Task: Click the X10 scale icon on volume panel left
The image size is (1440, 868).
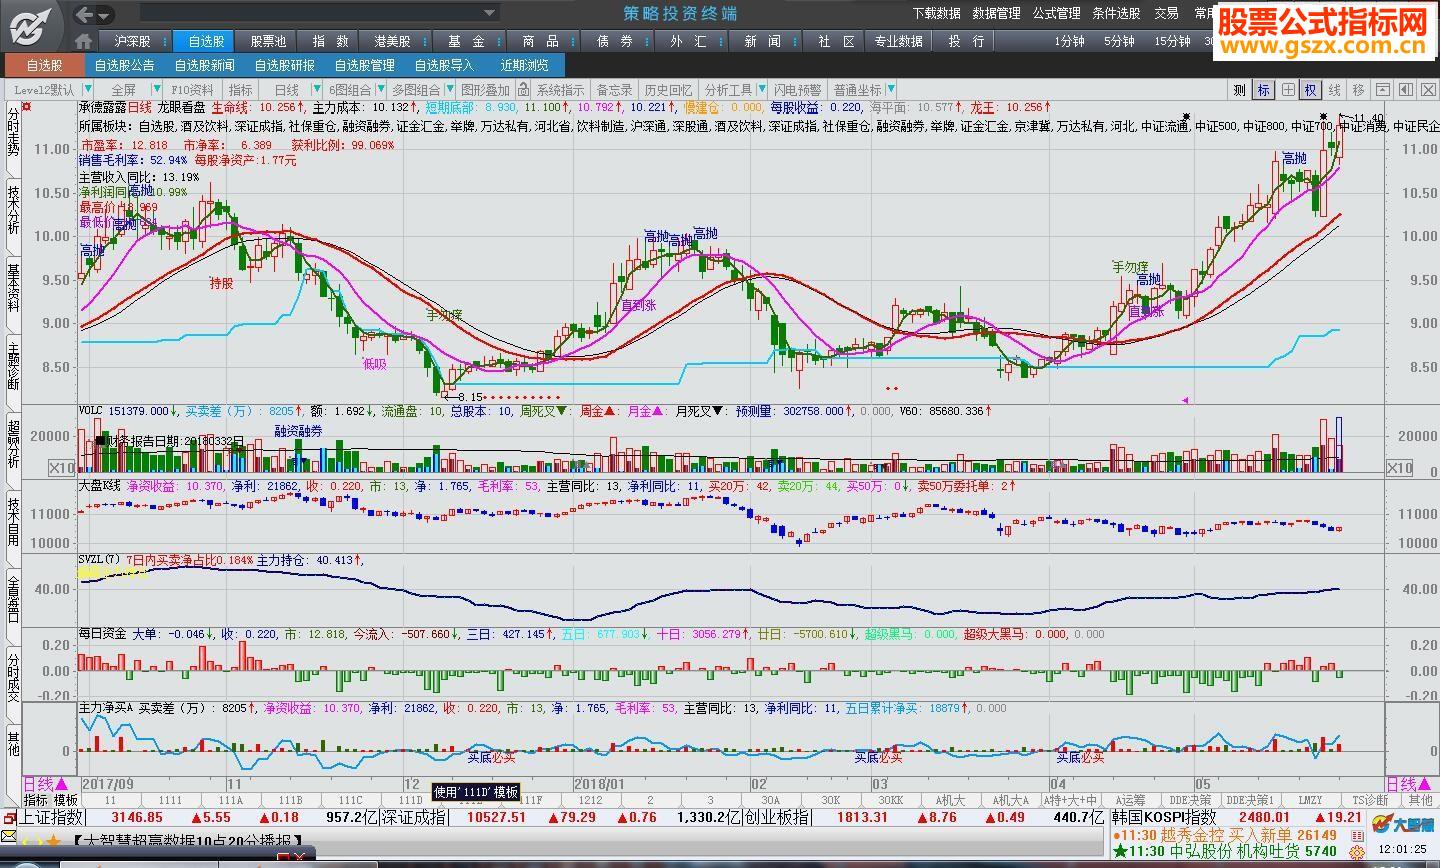Action: tap(62, 468)
